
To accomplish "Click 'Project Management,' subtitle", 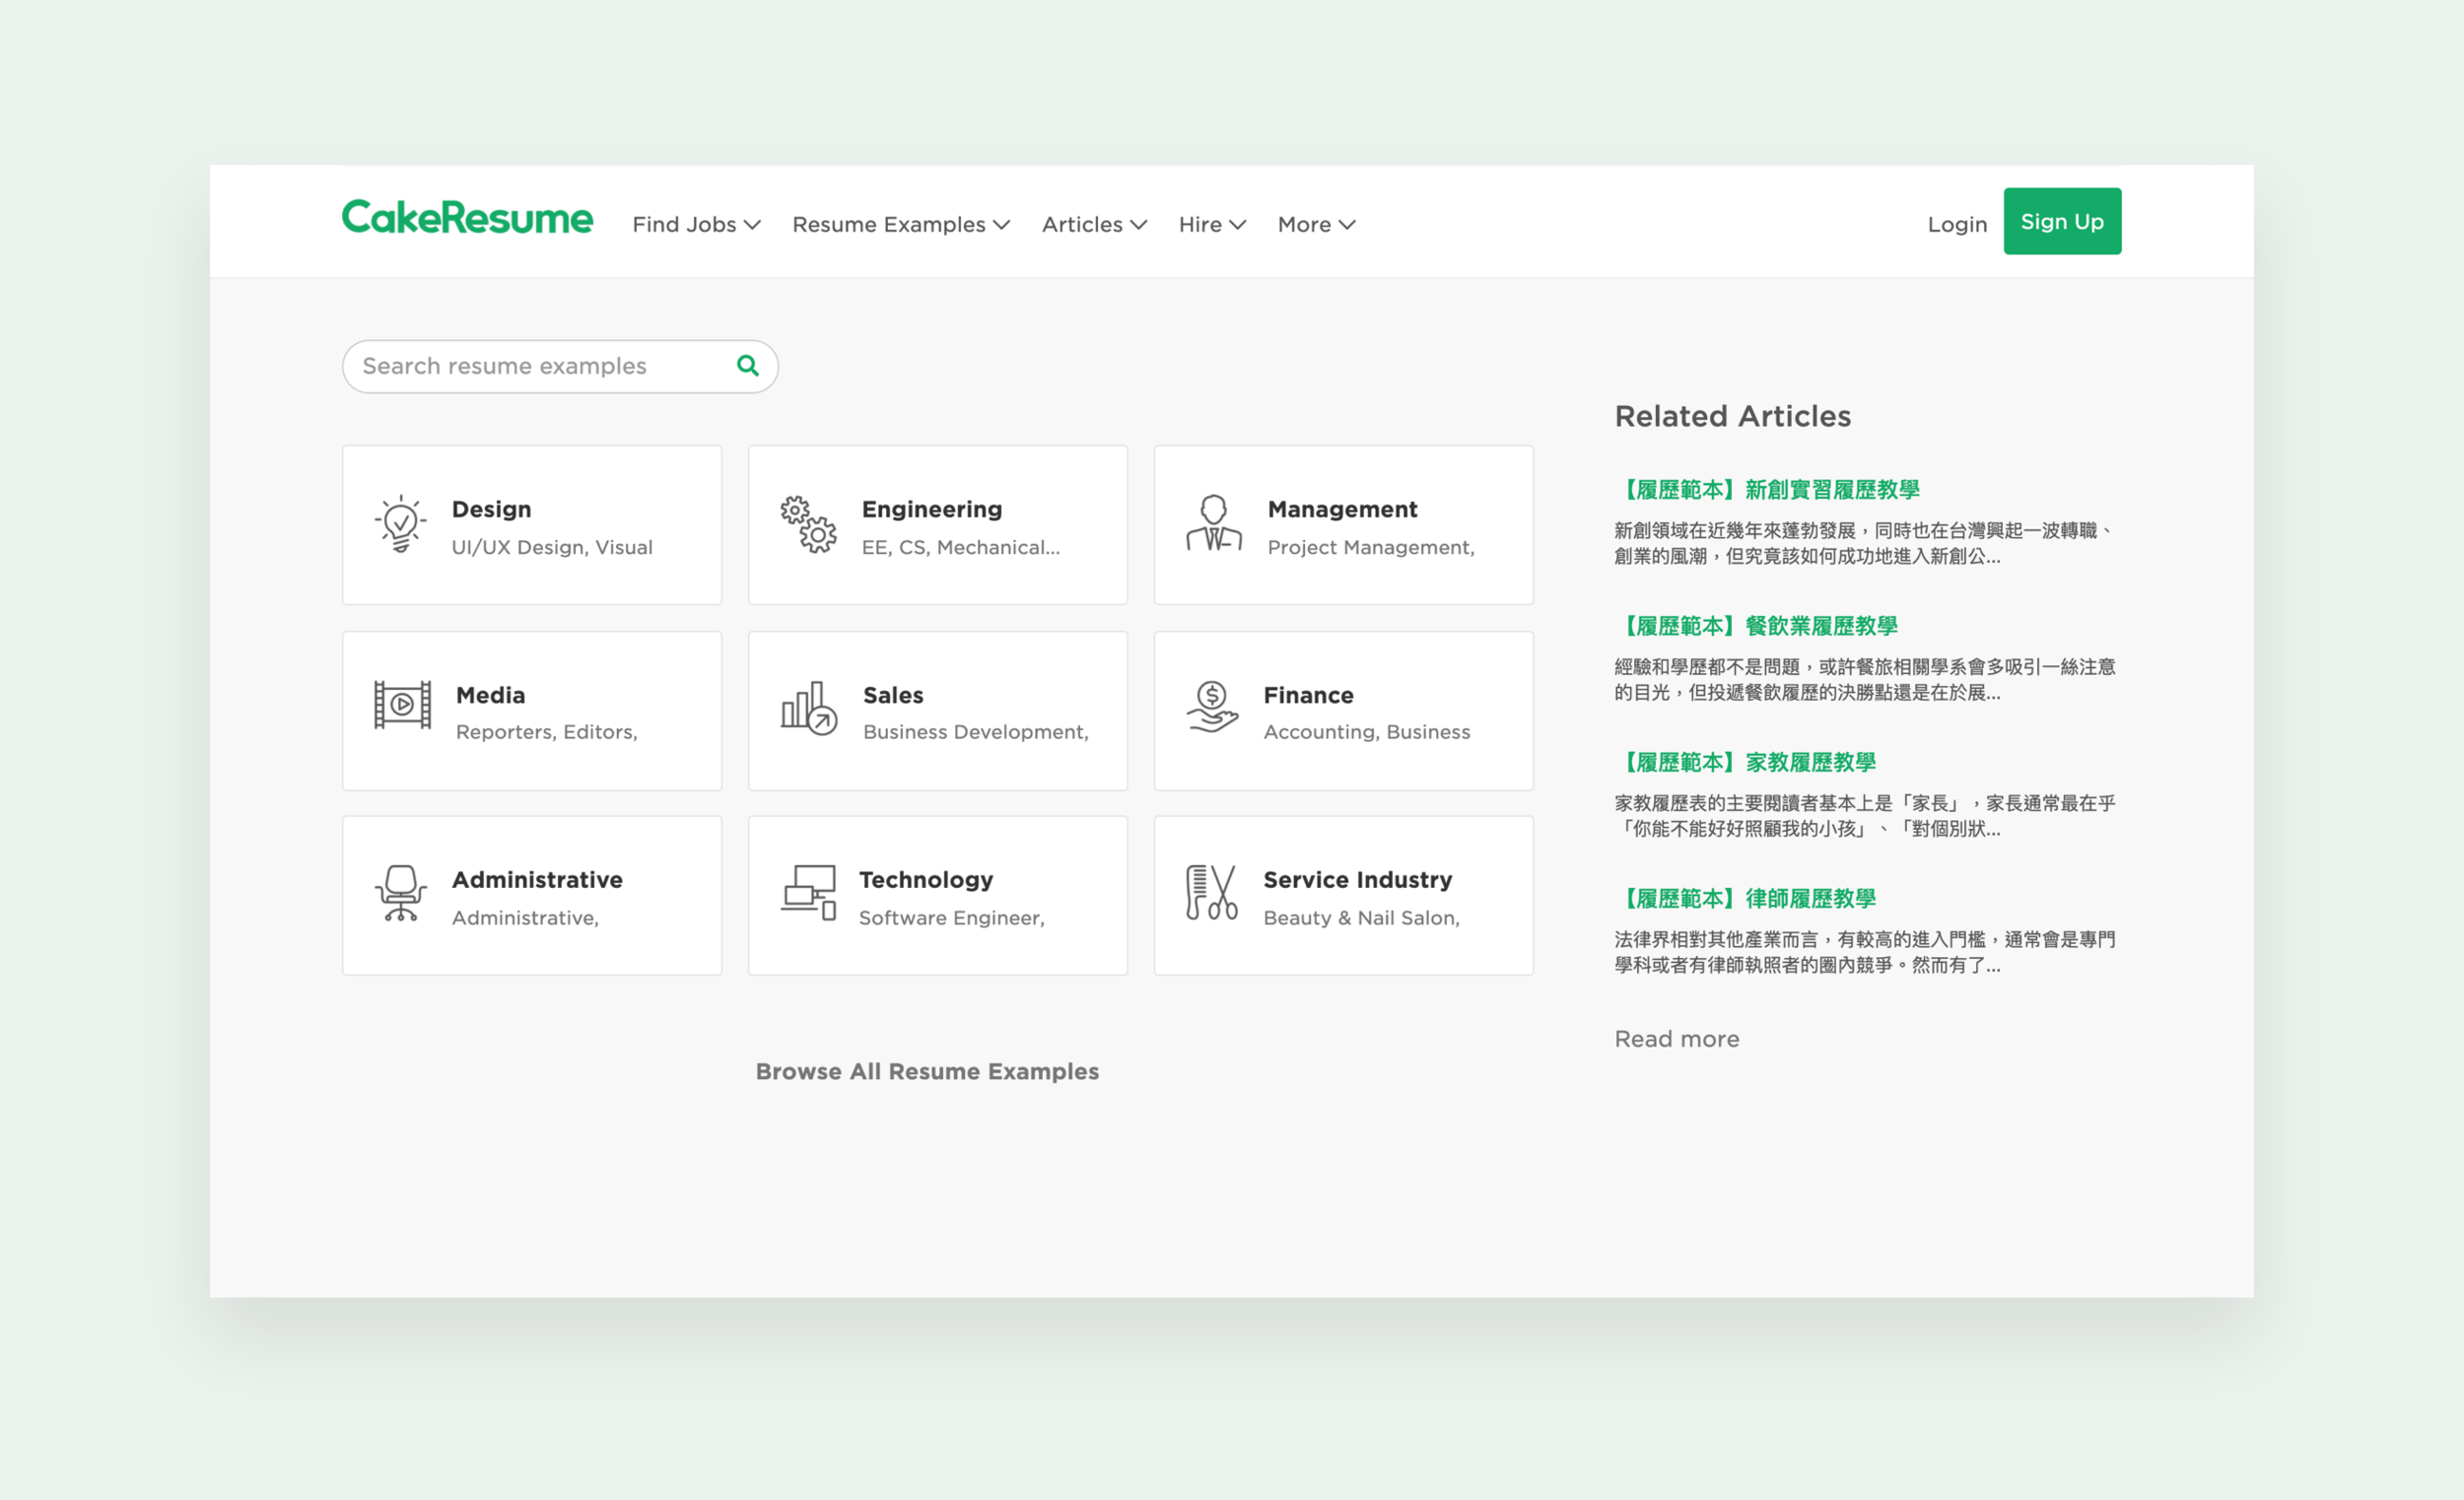I will coord(1371,547).
